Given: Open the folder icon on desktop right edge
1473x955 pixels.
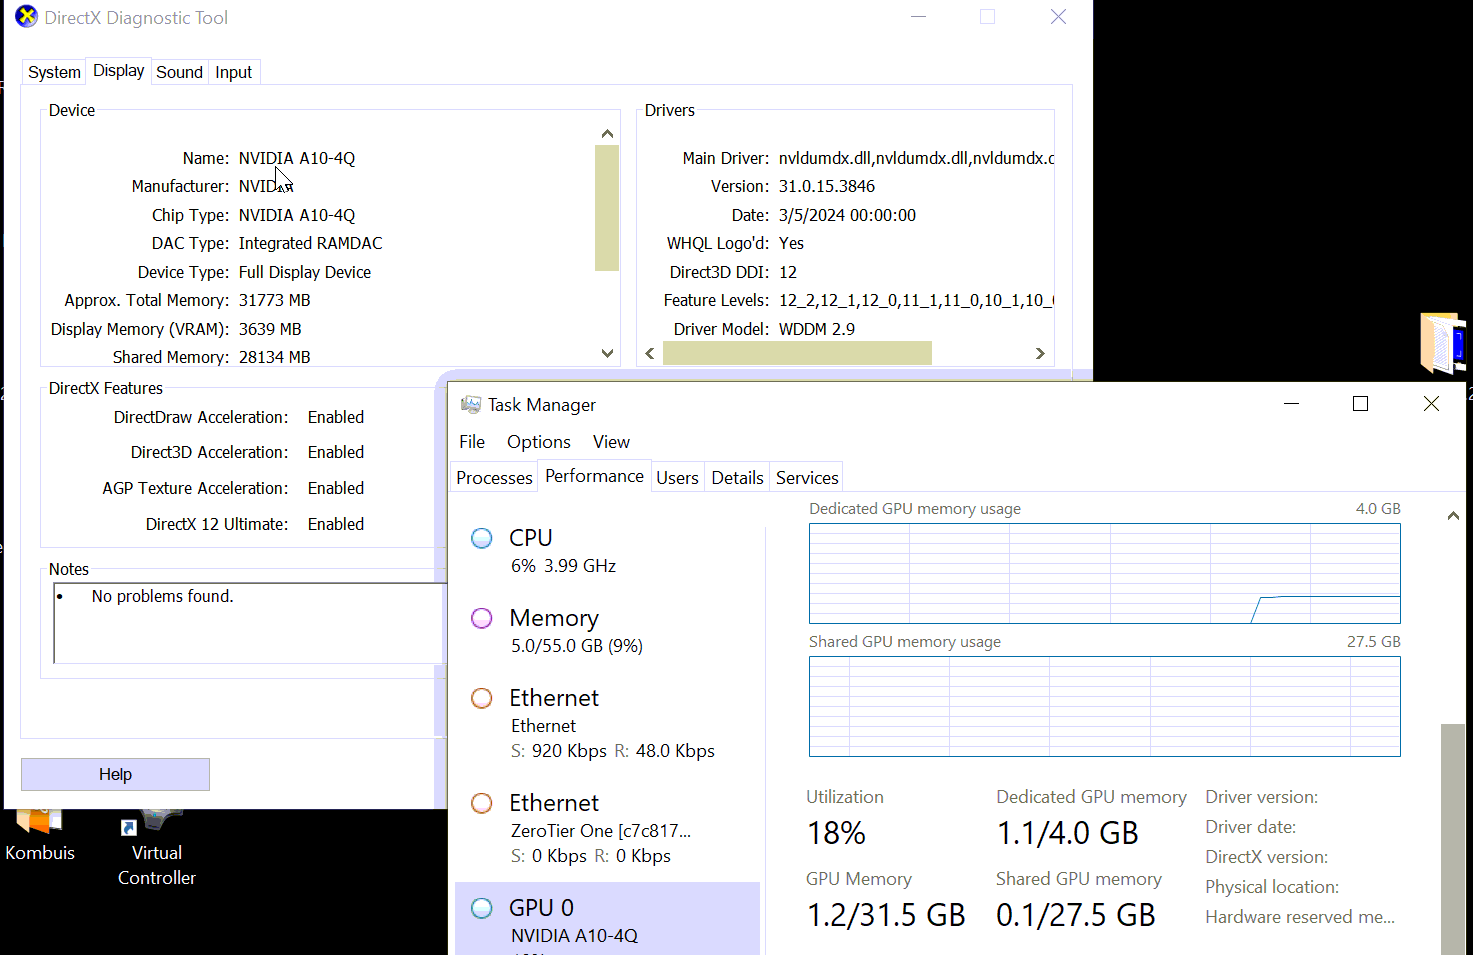Looking at the screenshot, I should (1443, 343).
